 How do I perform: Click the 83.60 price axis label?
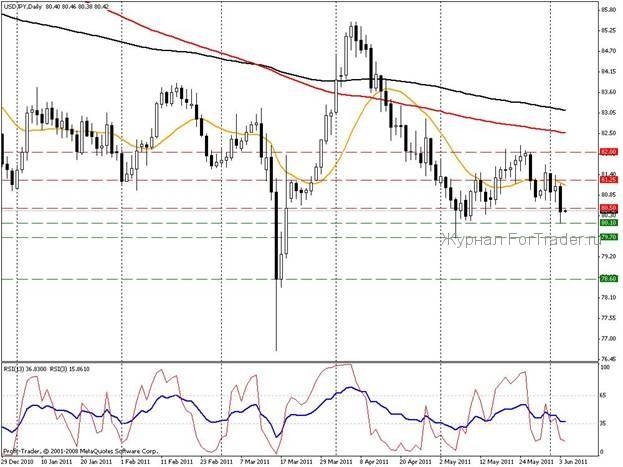pyautogui.click(x=609, y=92)
